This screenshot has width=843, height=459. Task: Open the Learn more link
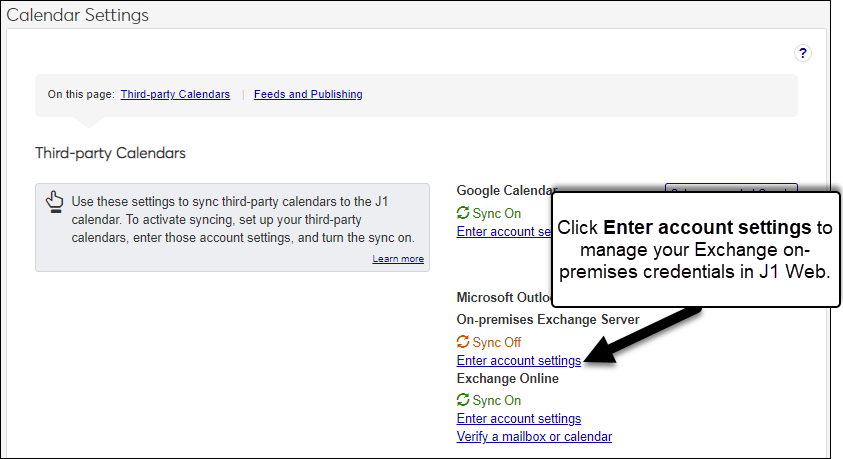click(x=398, y=259)
